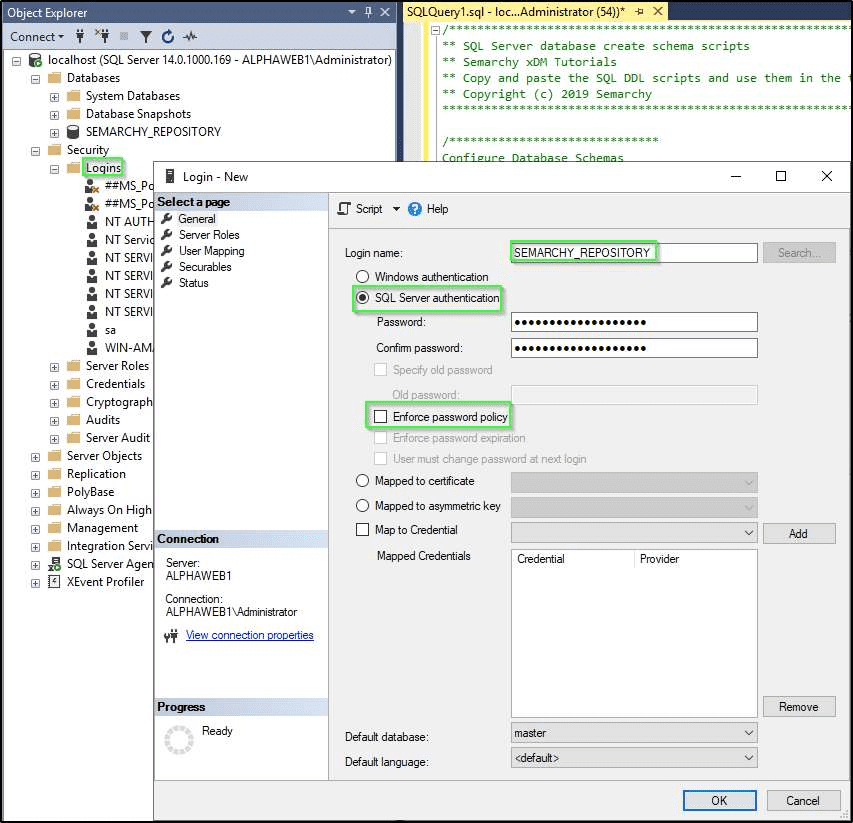This screenshot has height=823, width=853.
Task: Pin the Object Explorer panel
Action: [x=368, y=12]
